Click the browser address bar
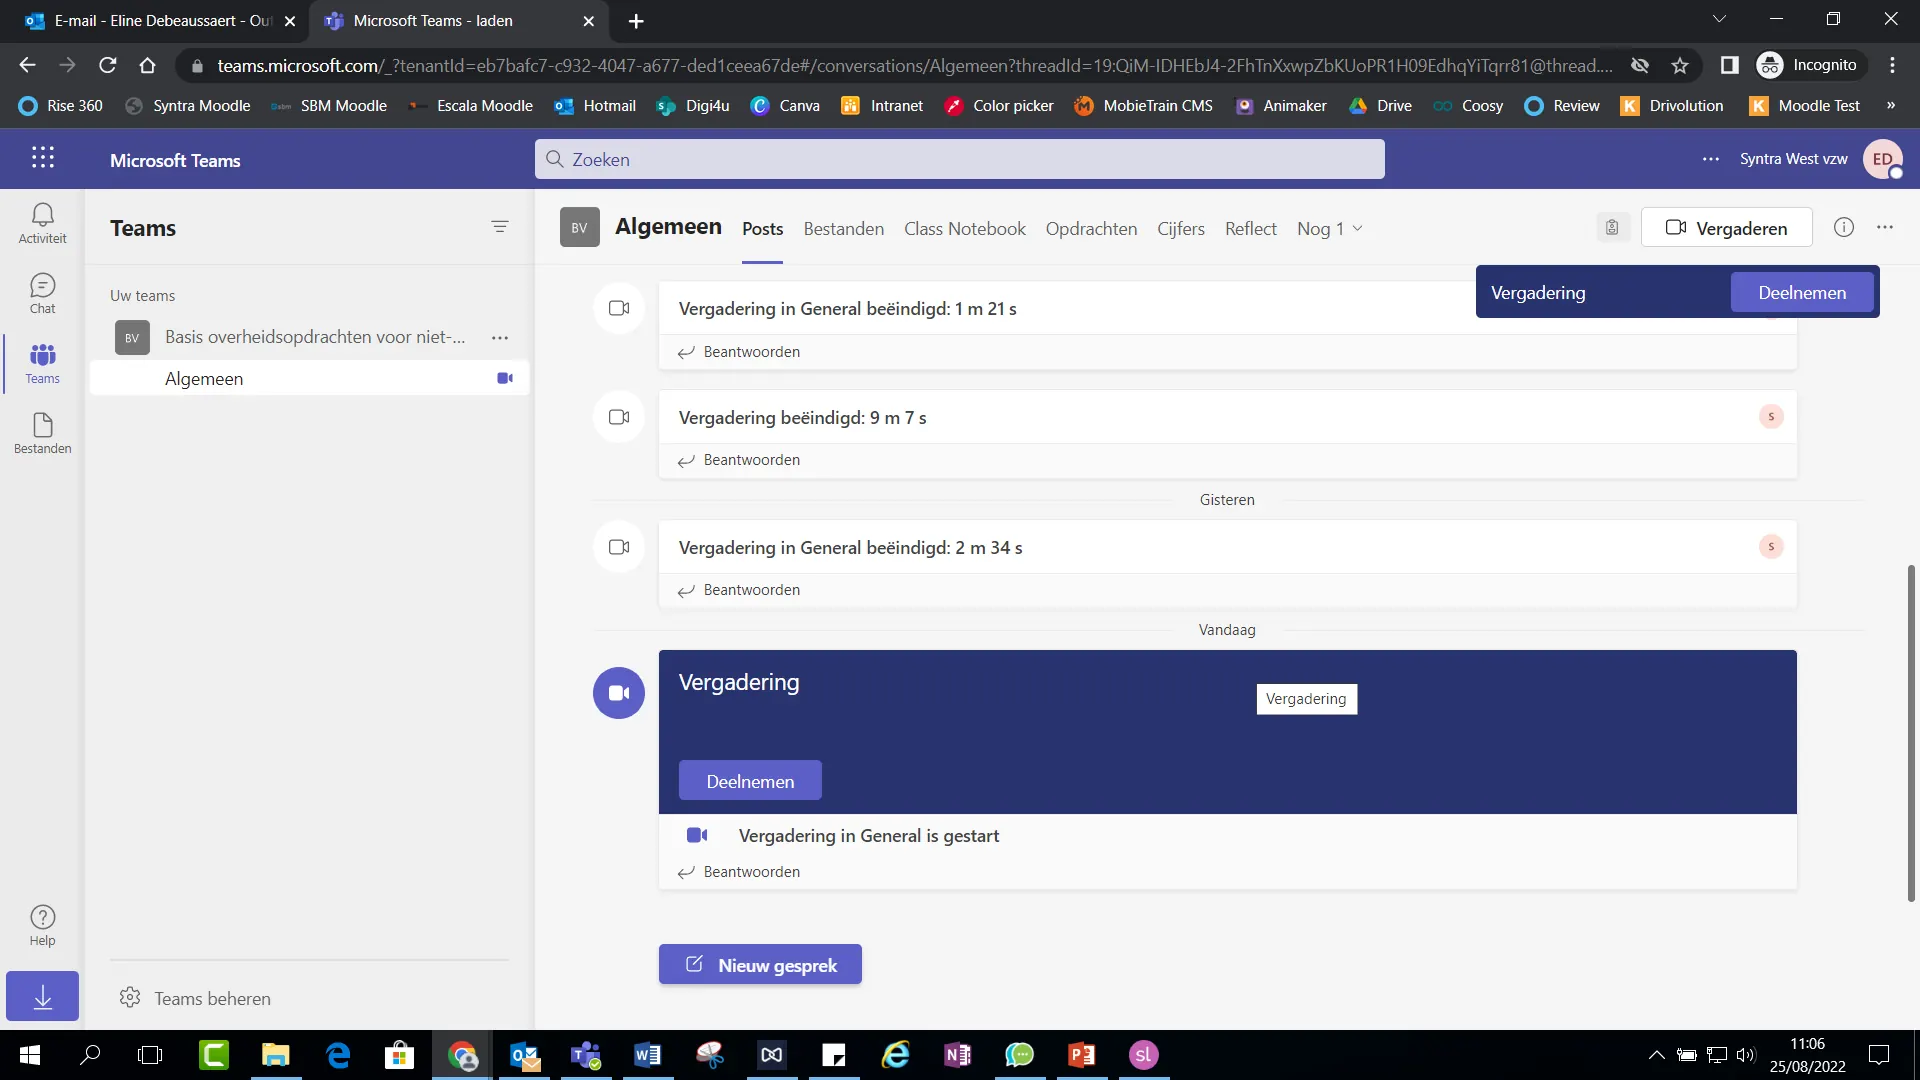 (x=914, y=65)
